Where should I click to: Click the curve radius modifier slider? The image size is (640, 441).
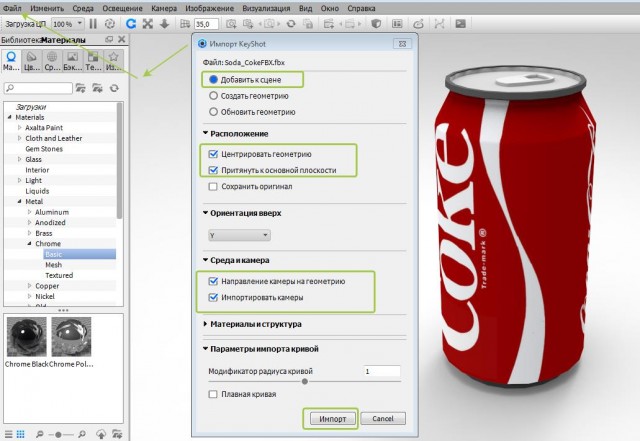[x=303, y=382]
